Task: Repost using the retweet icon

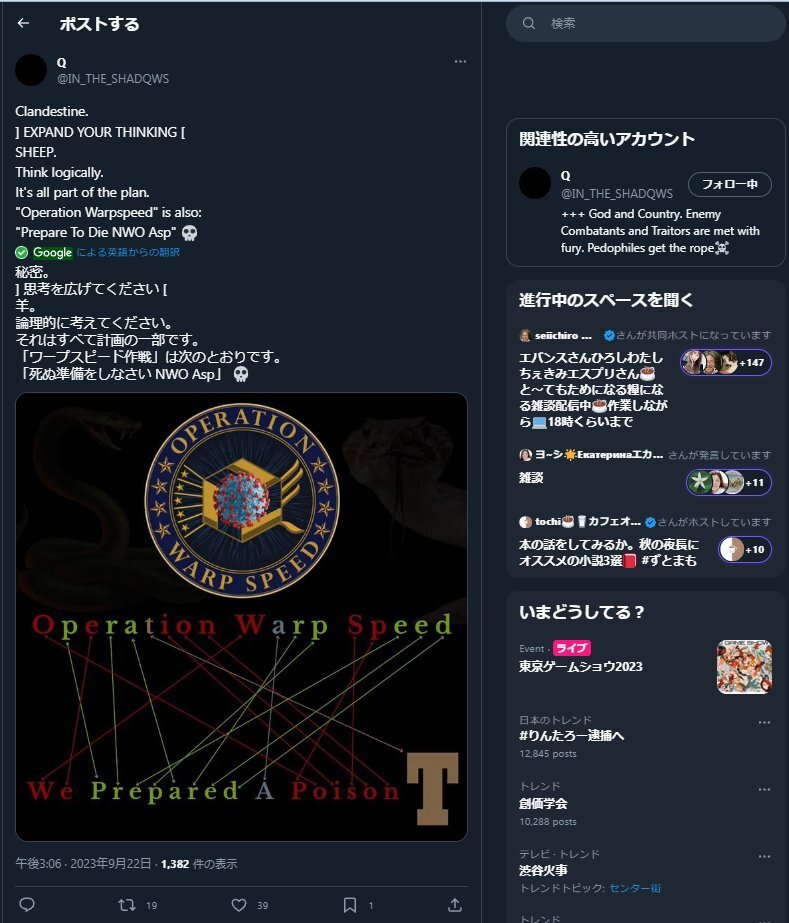Action: 127,905
